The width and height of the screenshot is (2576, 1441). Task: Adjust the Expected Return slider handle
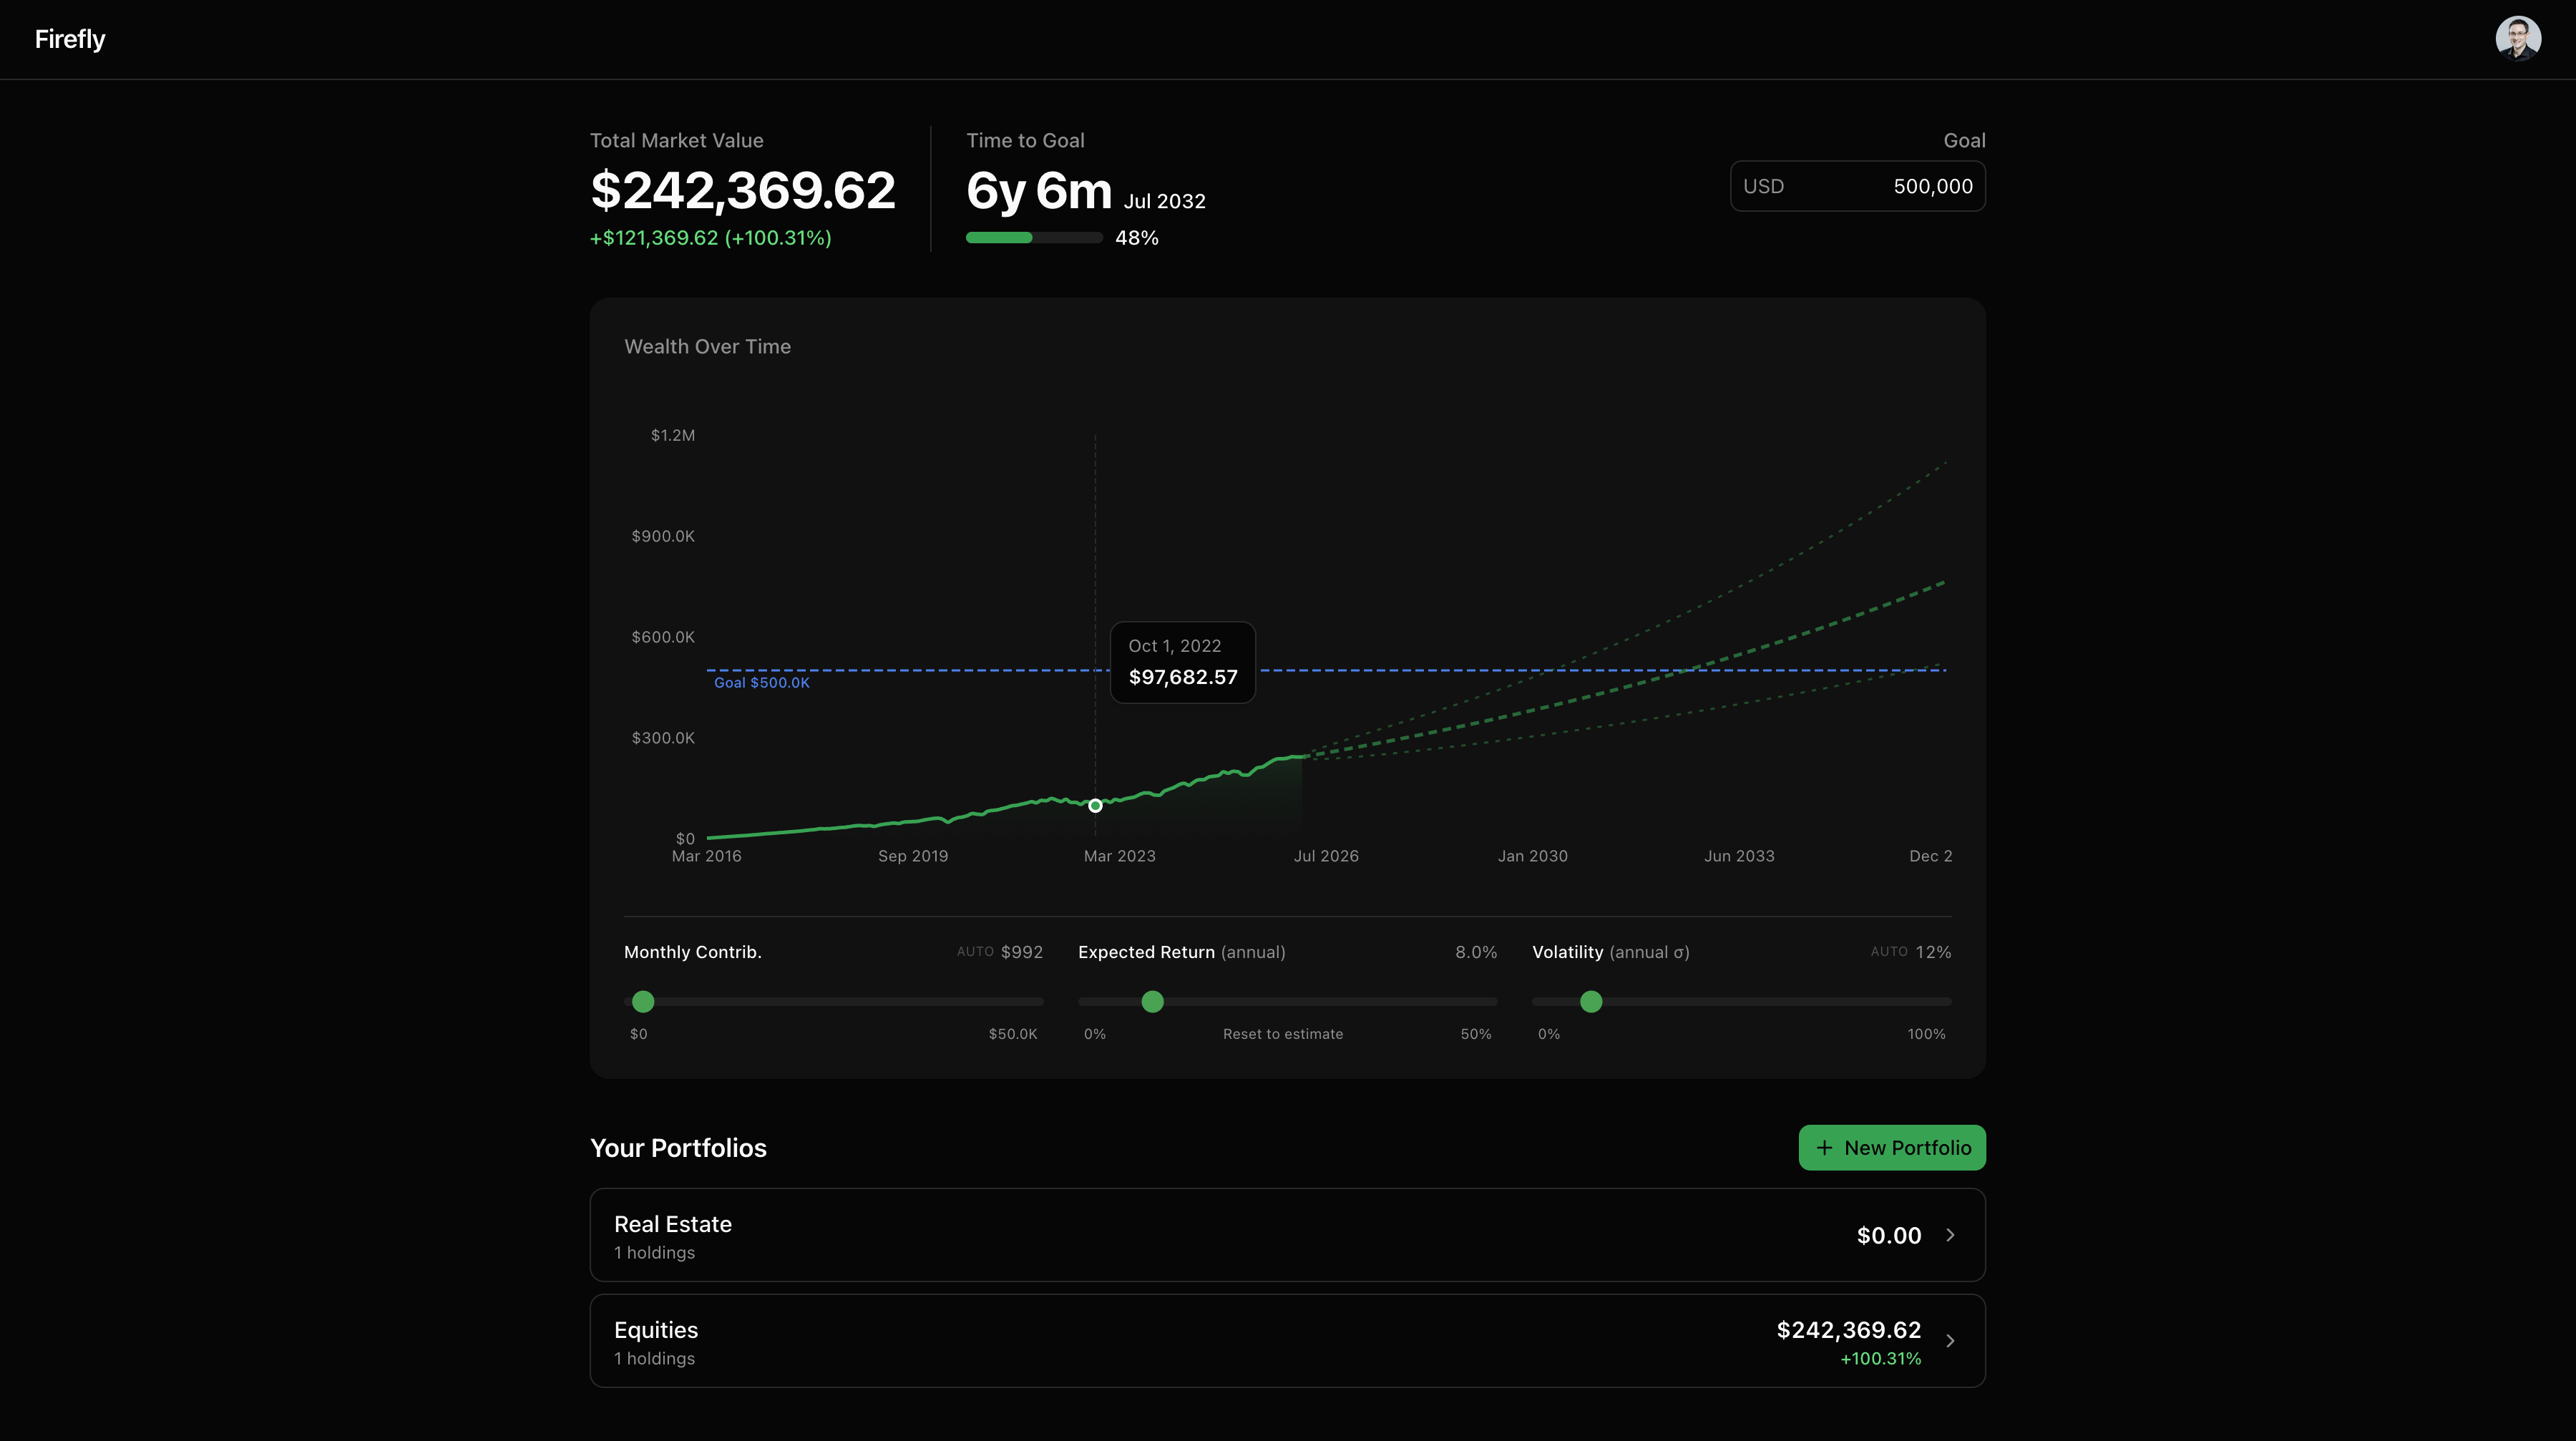click(x=1152, y=1002)
